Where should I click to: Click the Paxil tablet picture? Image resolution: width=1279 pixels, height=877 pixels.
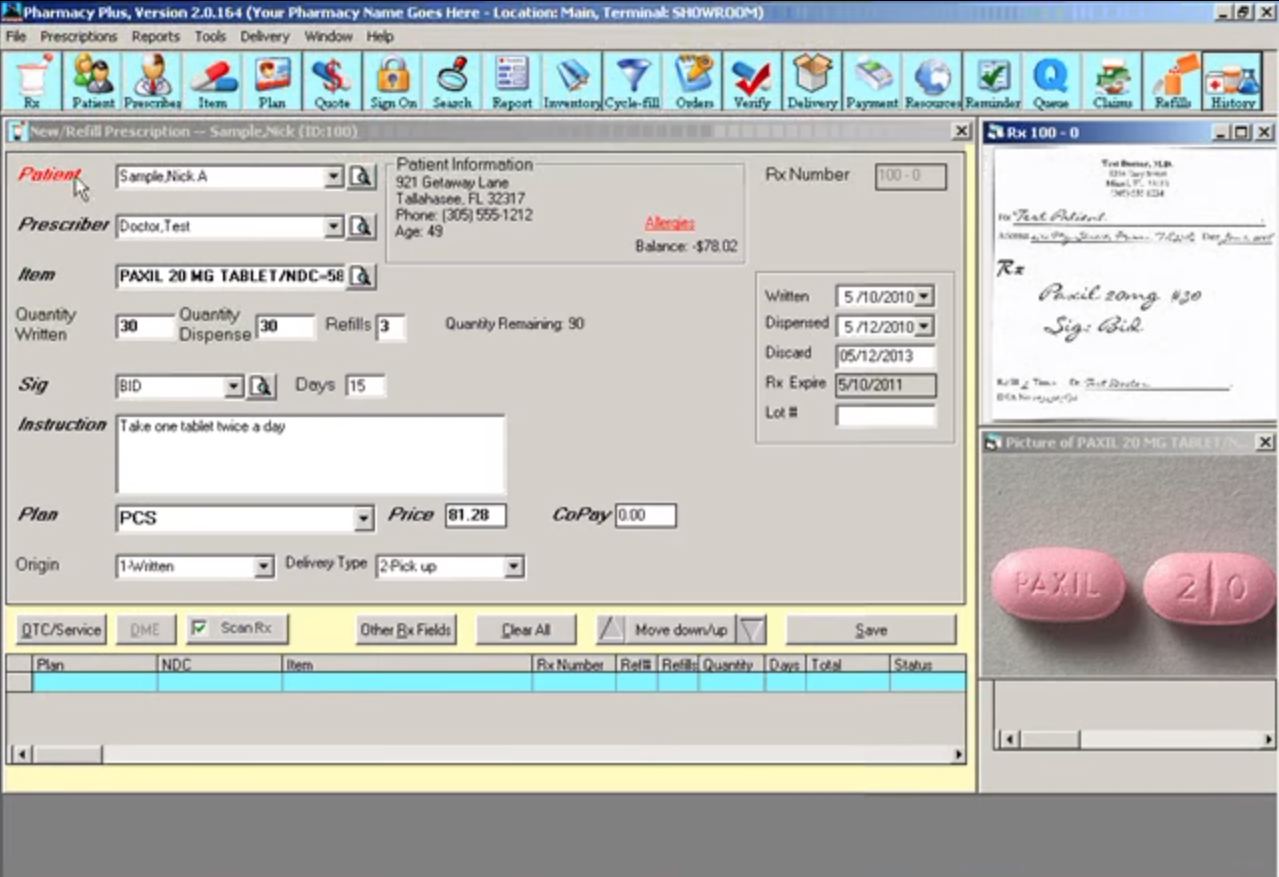point(1130,565)
